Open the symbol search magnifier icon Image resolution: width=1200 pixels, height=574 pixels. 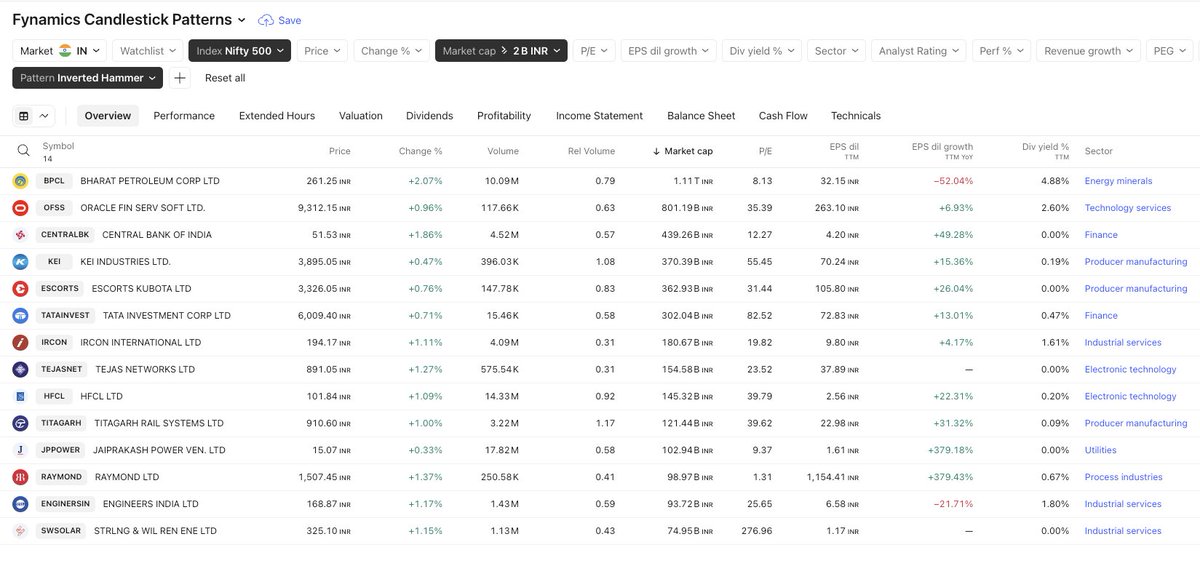tap(23, 151)
